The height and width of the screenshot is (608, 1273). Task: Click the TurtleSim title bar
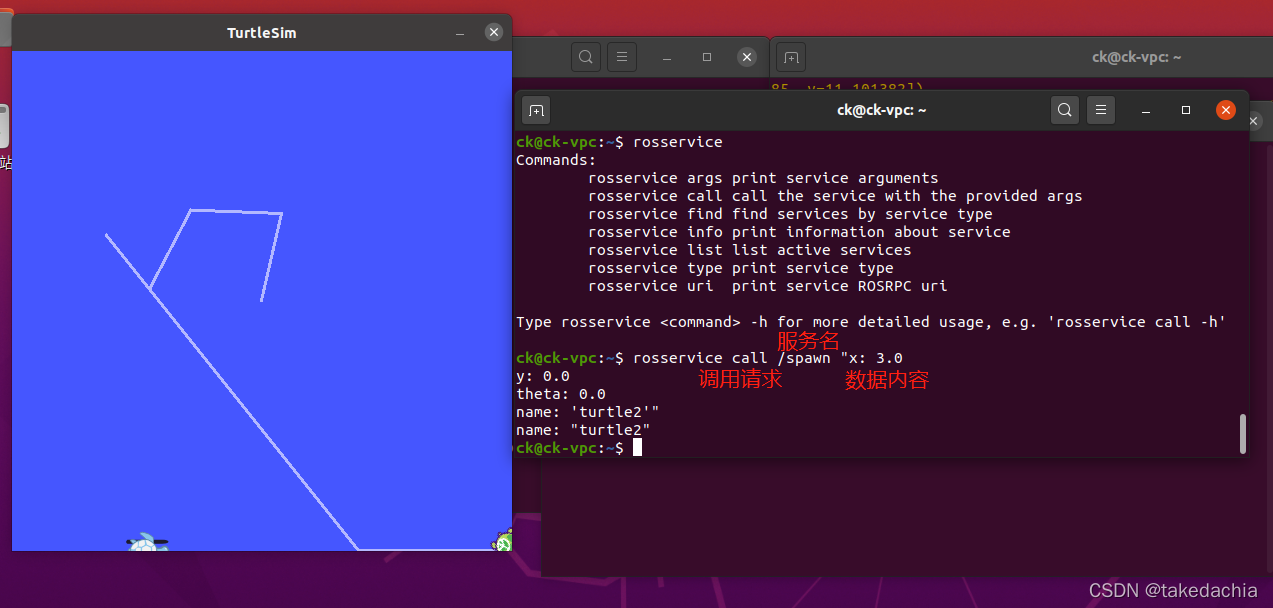click(x=261, y=33)
